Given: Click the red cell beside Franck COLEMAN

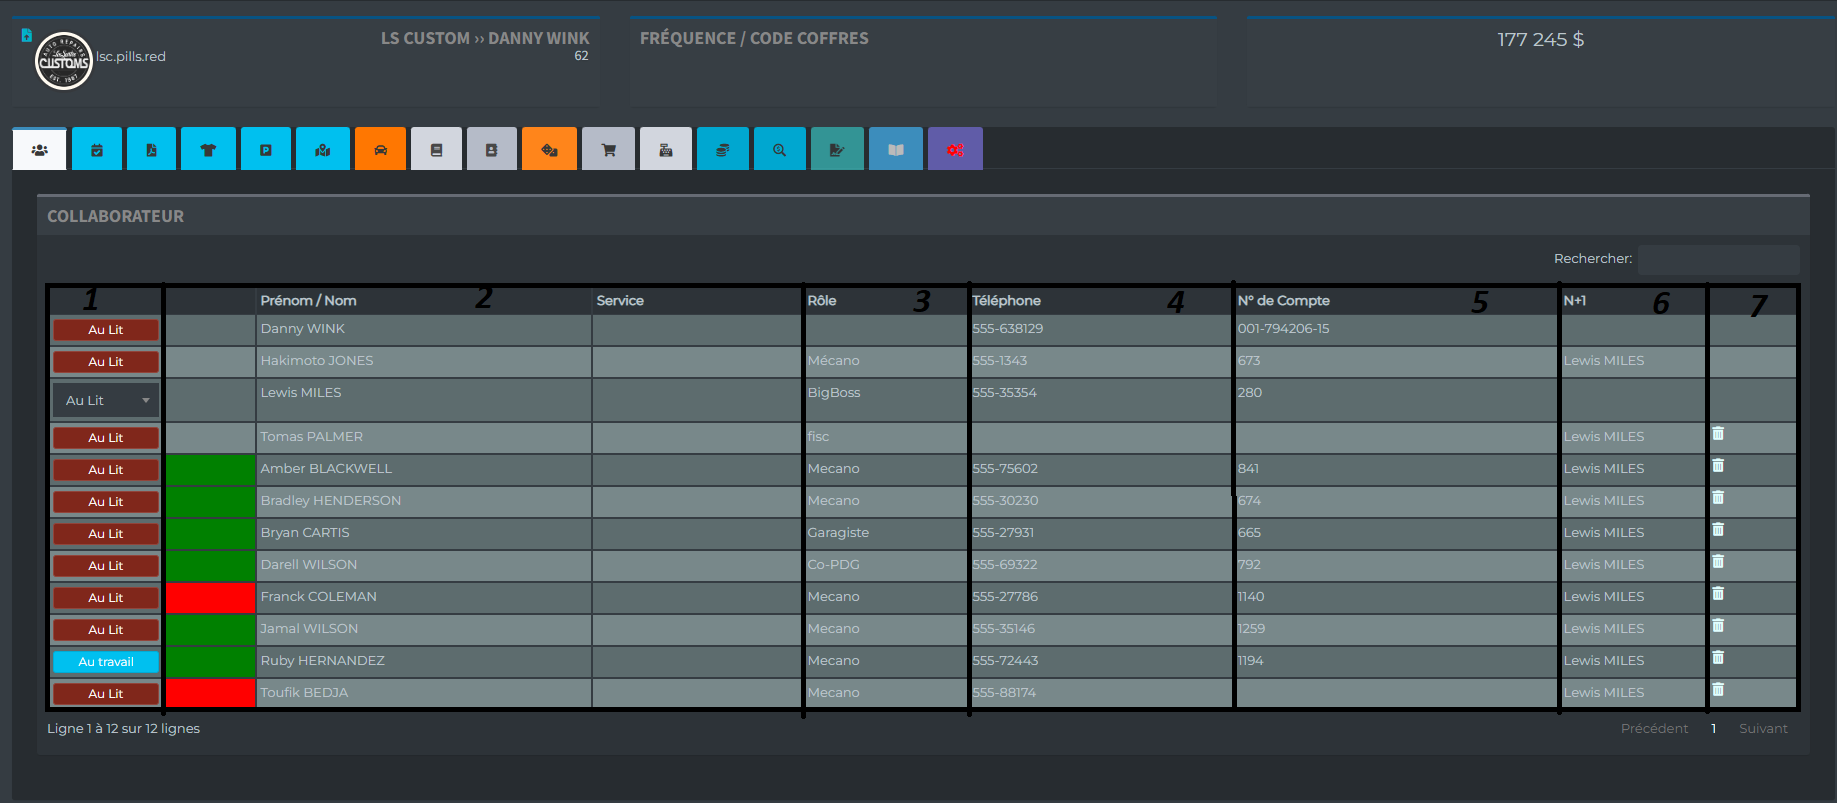Looking at the screenshot, I should tap(211, 598).
